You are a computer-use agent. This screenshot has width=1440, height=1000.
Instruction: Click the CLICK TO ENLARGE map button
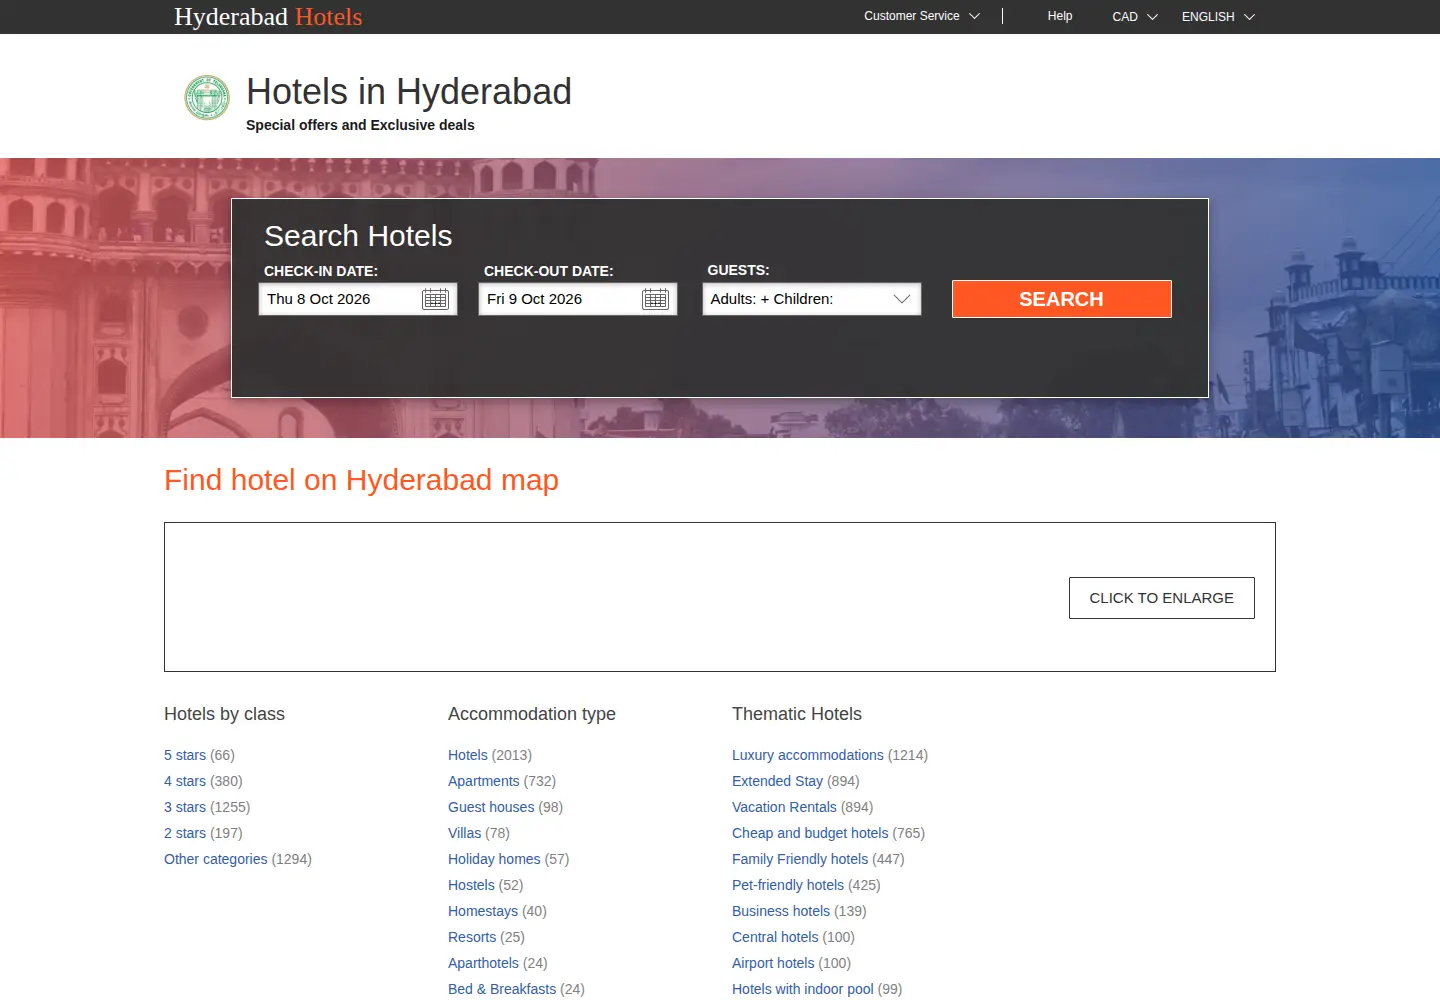pos(1161,598)
